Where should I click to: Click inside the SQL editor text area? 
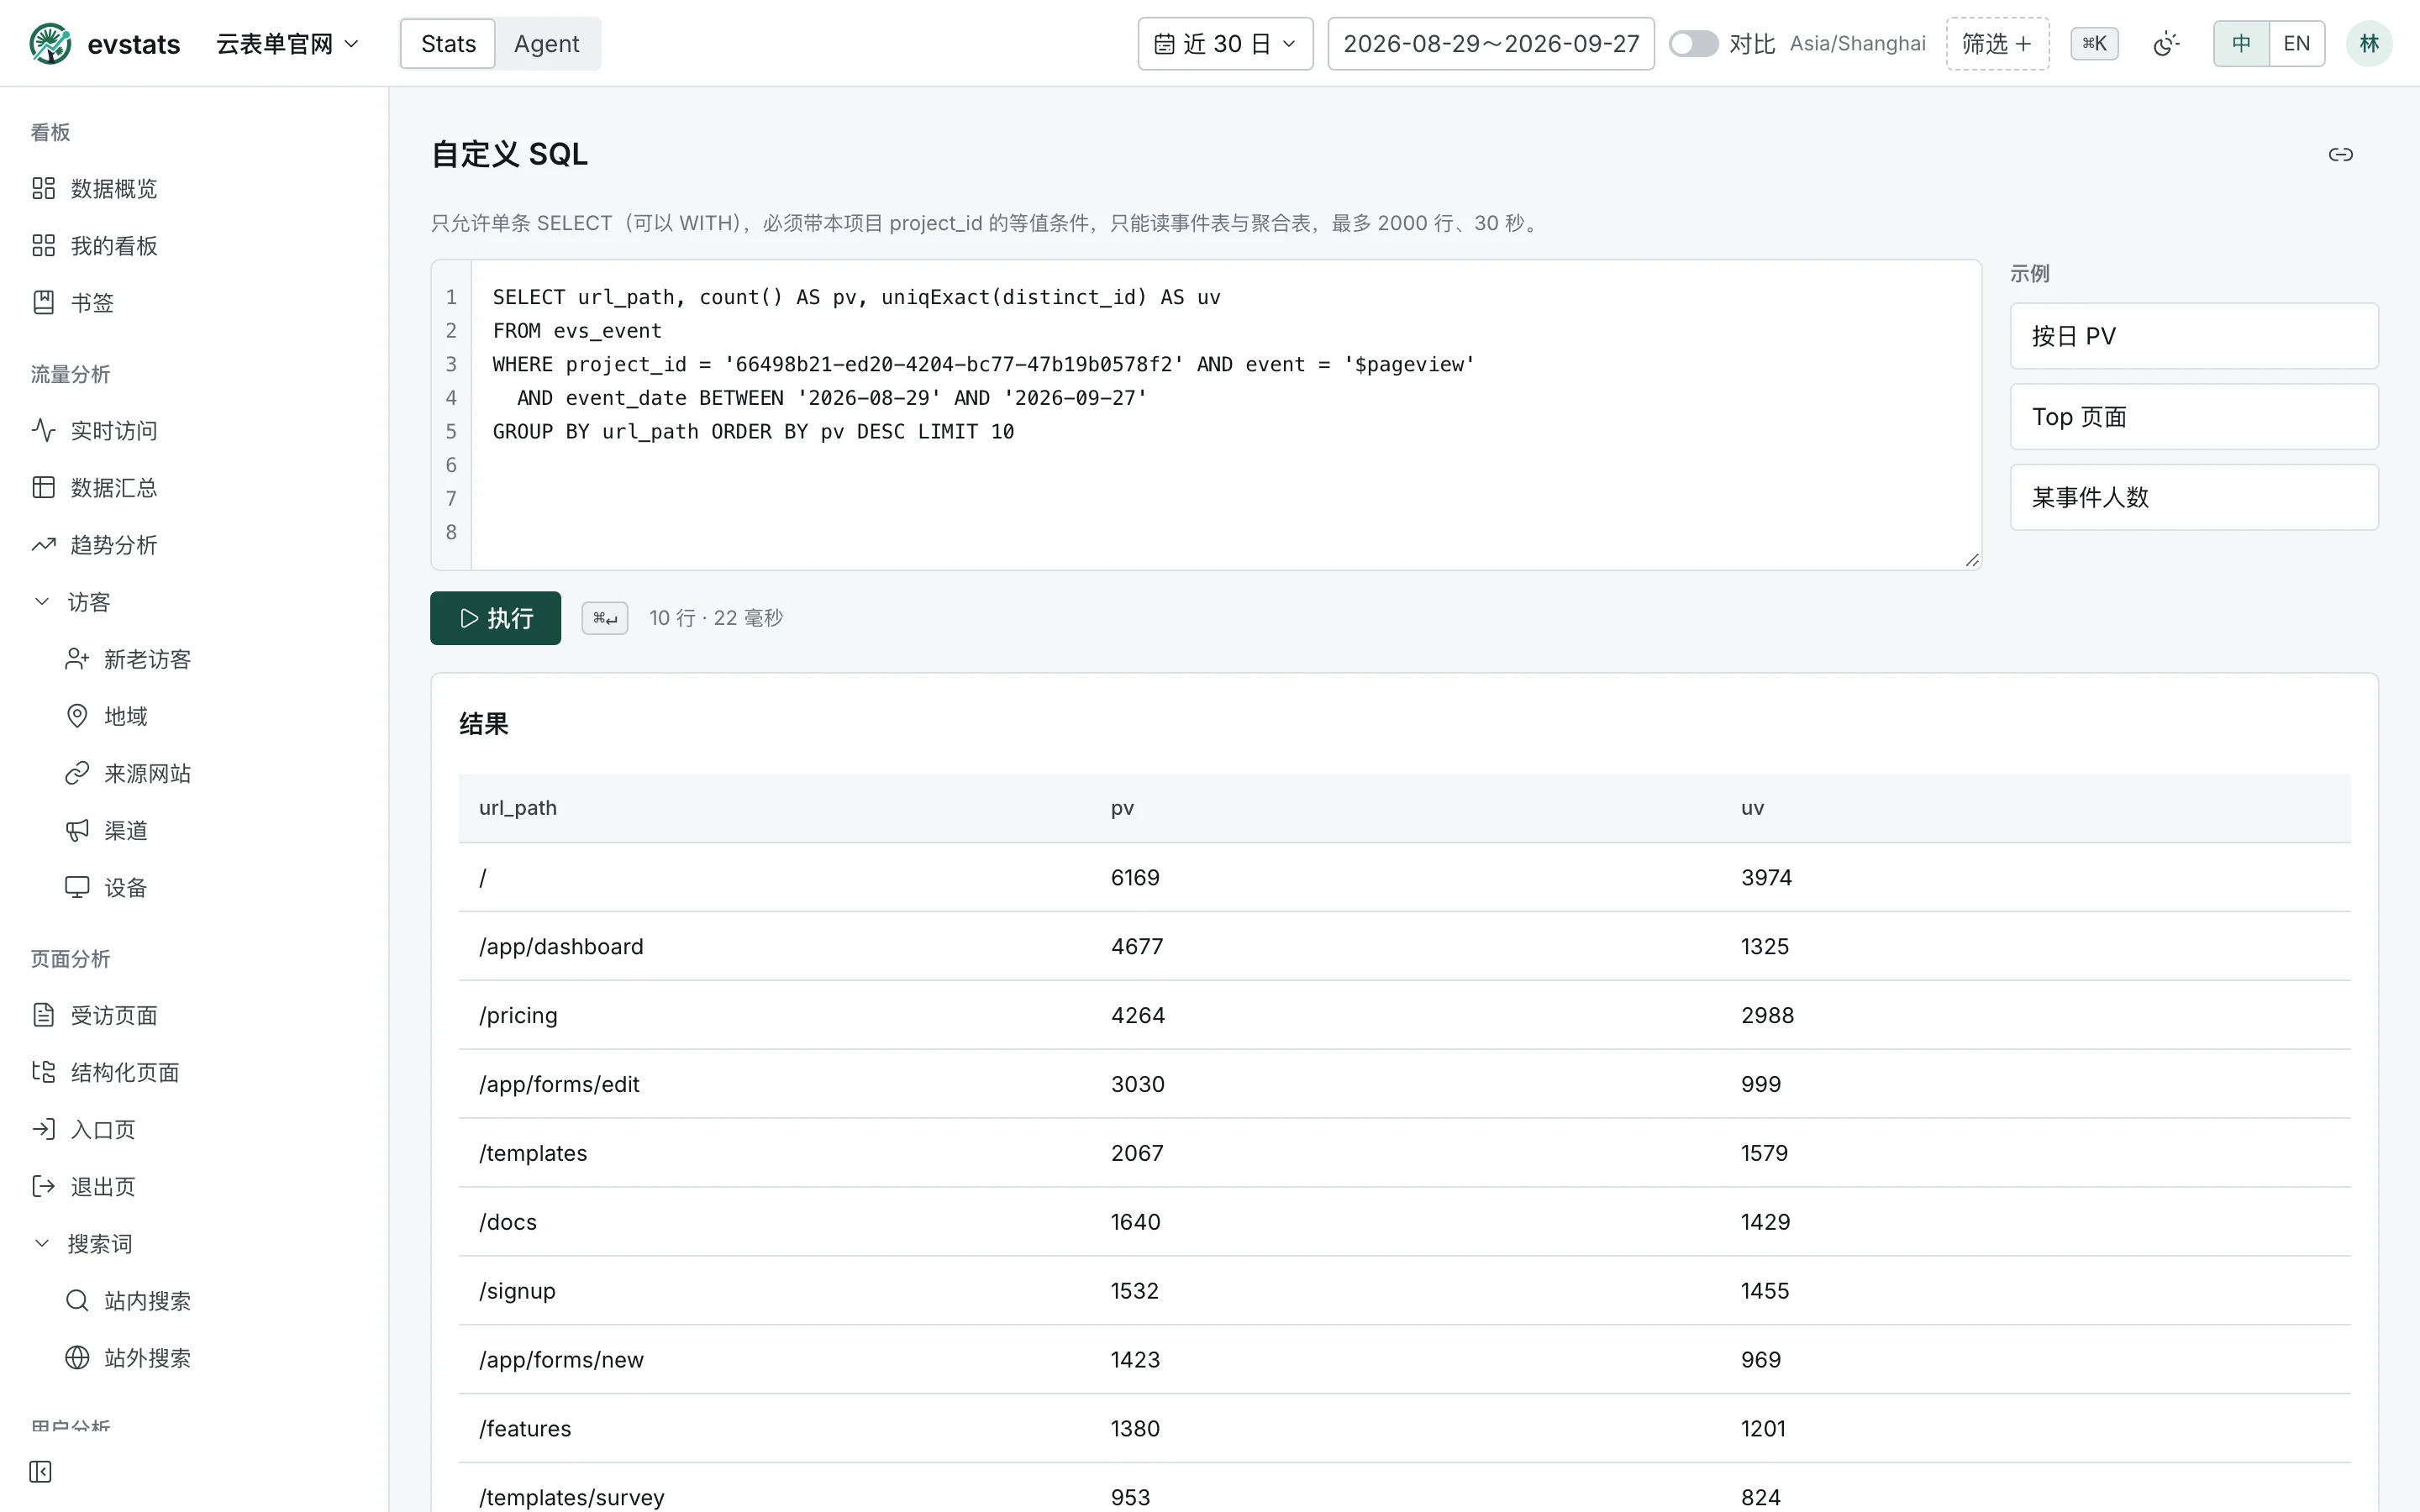tap(1226, 415)
